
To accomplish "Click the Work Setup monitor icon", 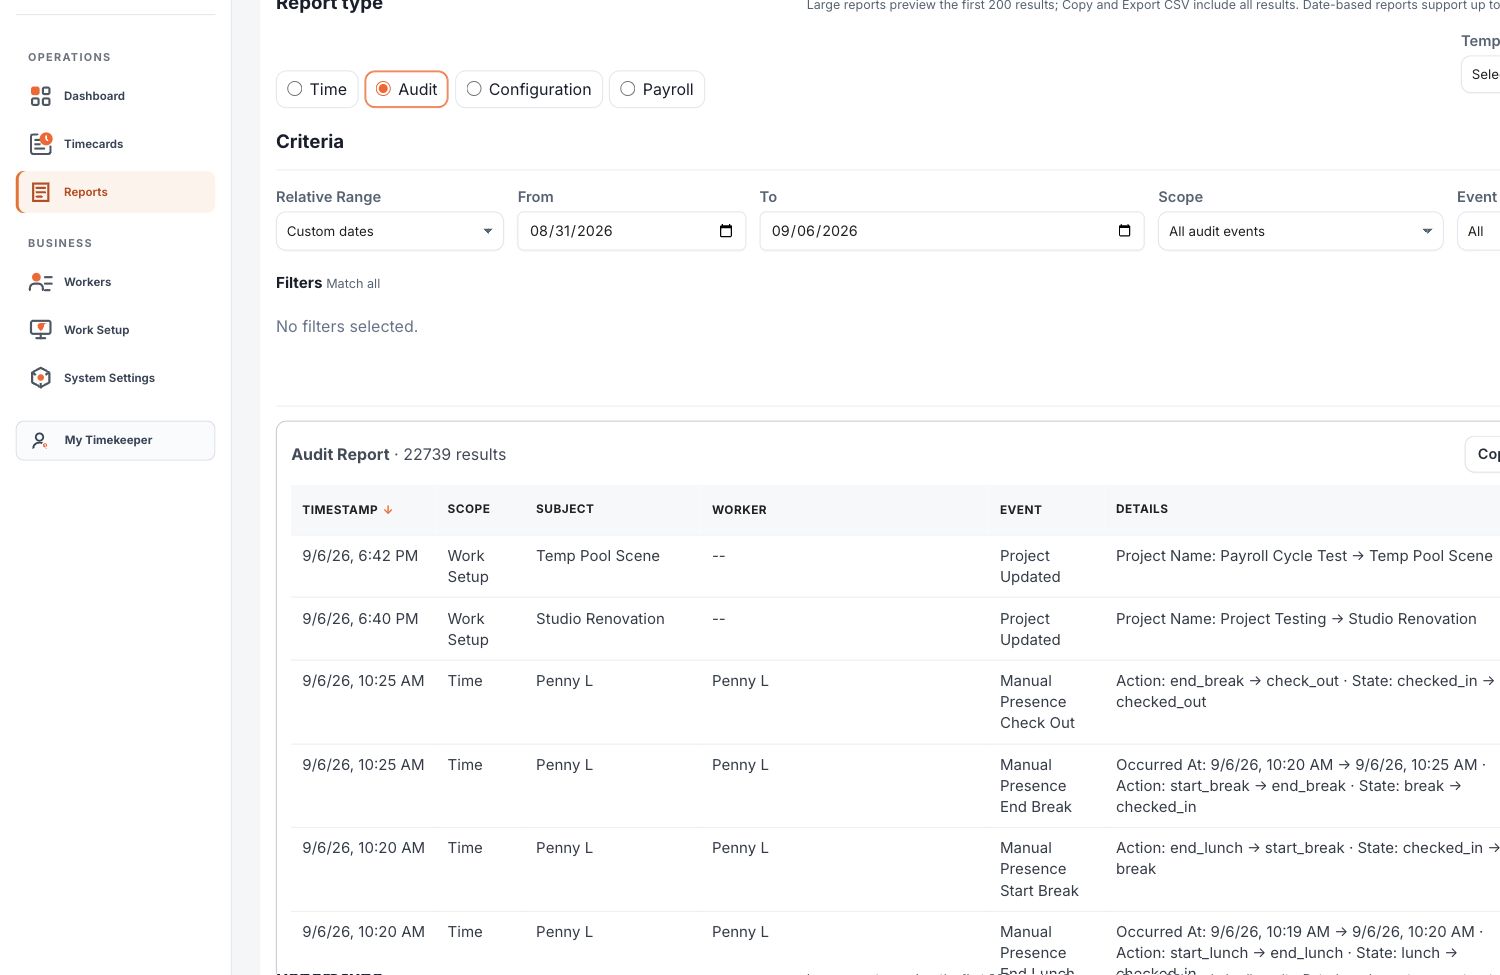I will click(x=41, y=330).
